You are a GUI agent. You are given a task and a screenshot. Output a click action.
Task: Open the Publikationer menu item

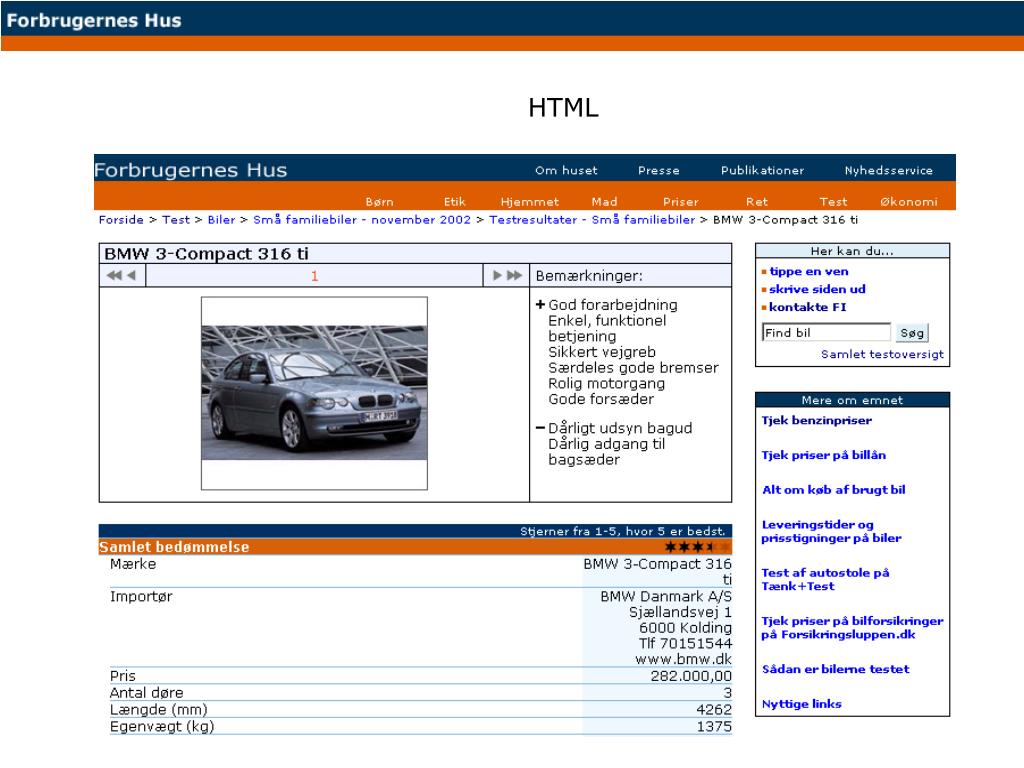[x=762, y=170]
